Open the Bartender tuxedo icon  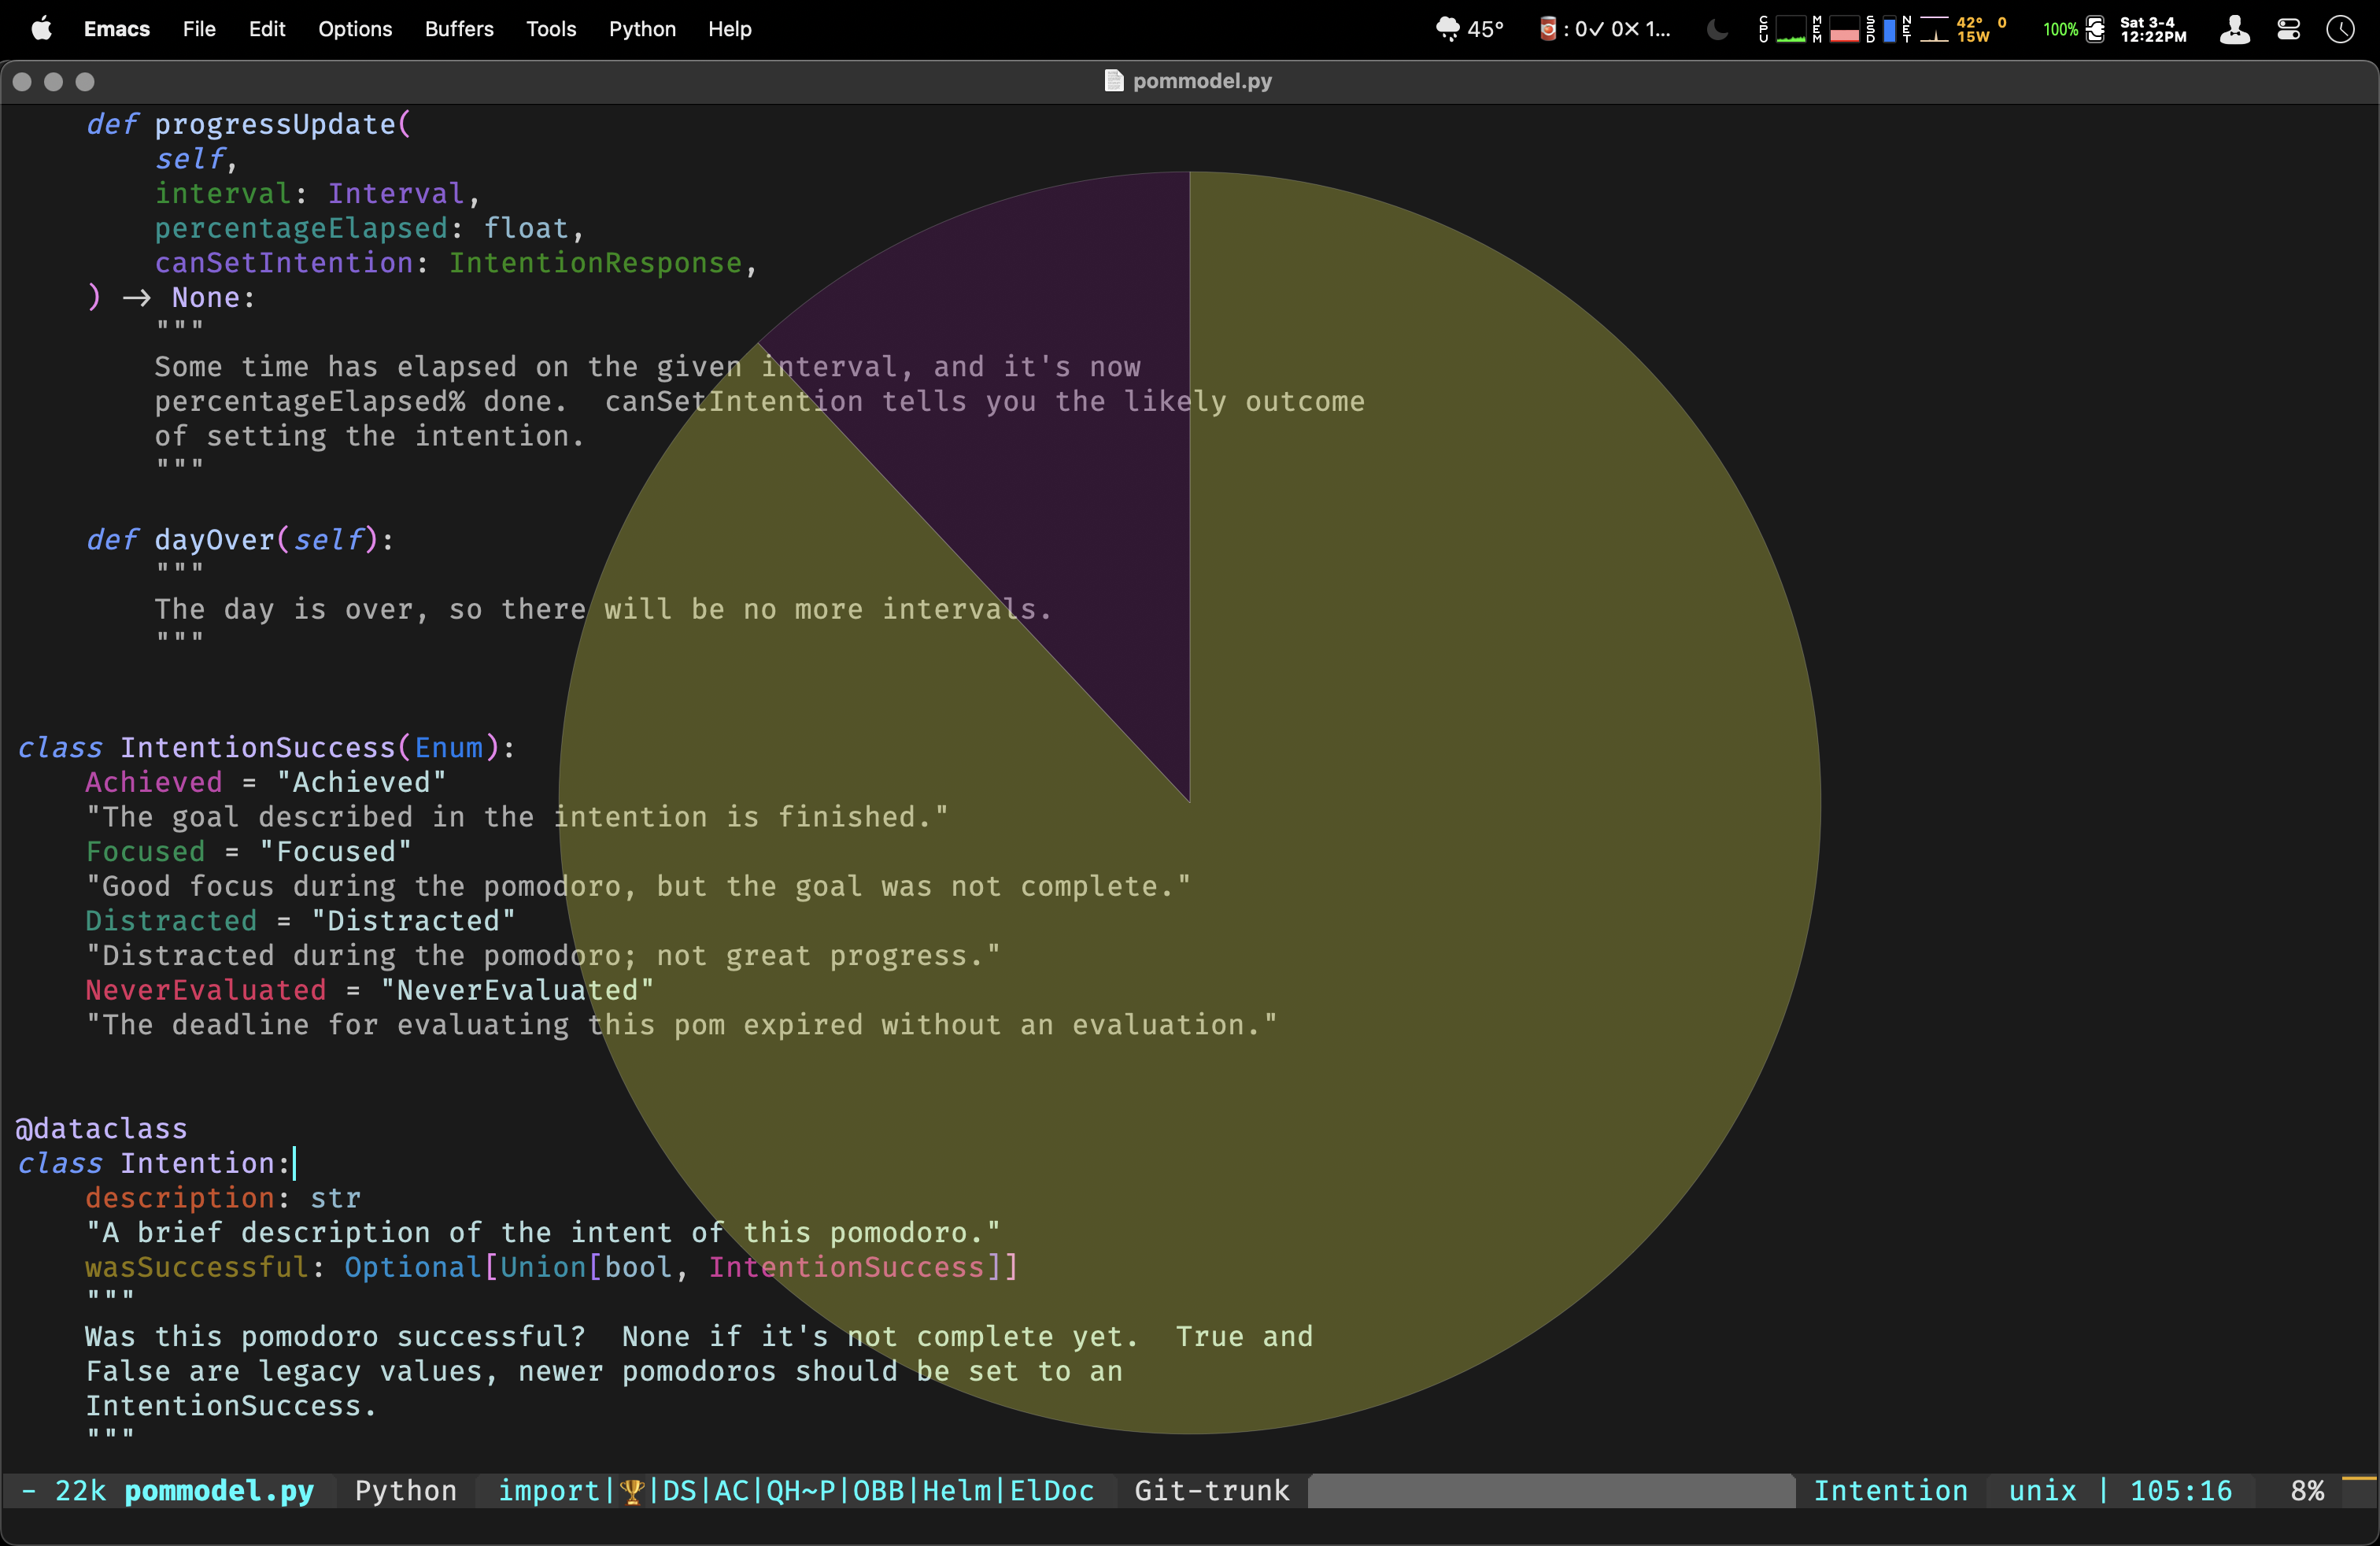tap(2235, 29)
